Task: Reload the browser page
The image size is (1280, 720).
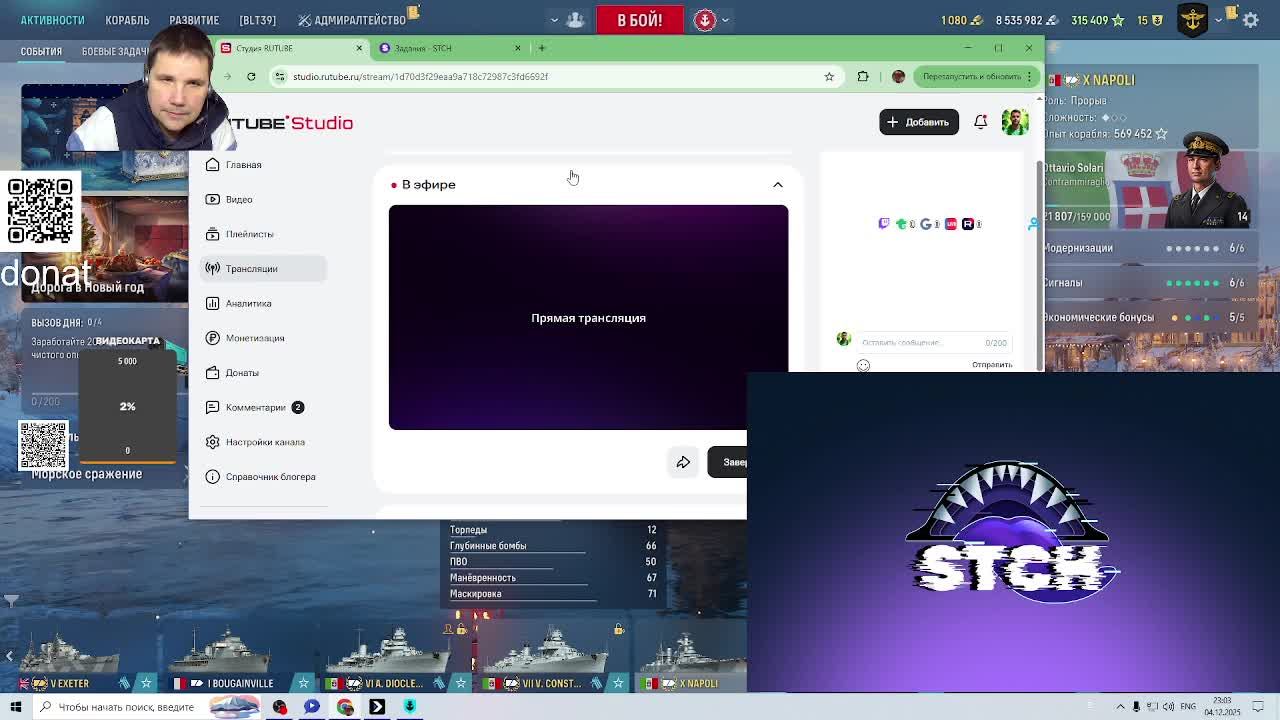Action: coord(251,76)
